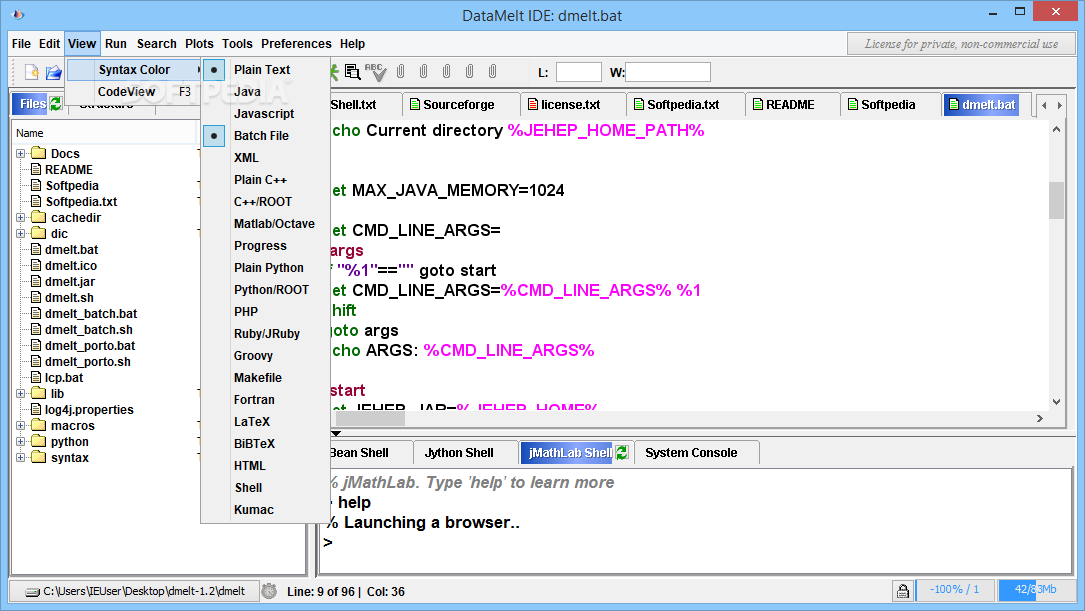Select Plain Text syntax radio option
Image resolution: width=1085 pixels, height=611 pixels.
(x=214, y=70)
